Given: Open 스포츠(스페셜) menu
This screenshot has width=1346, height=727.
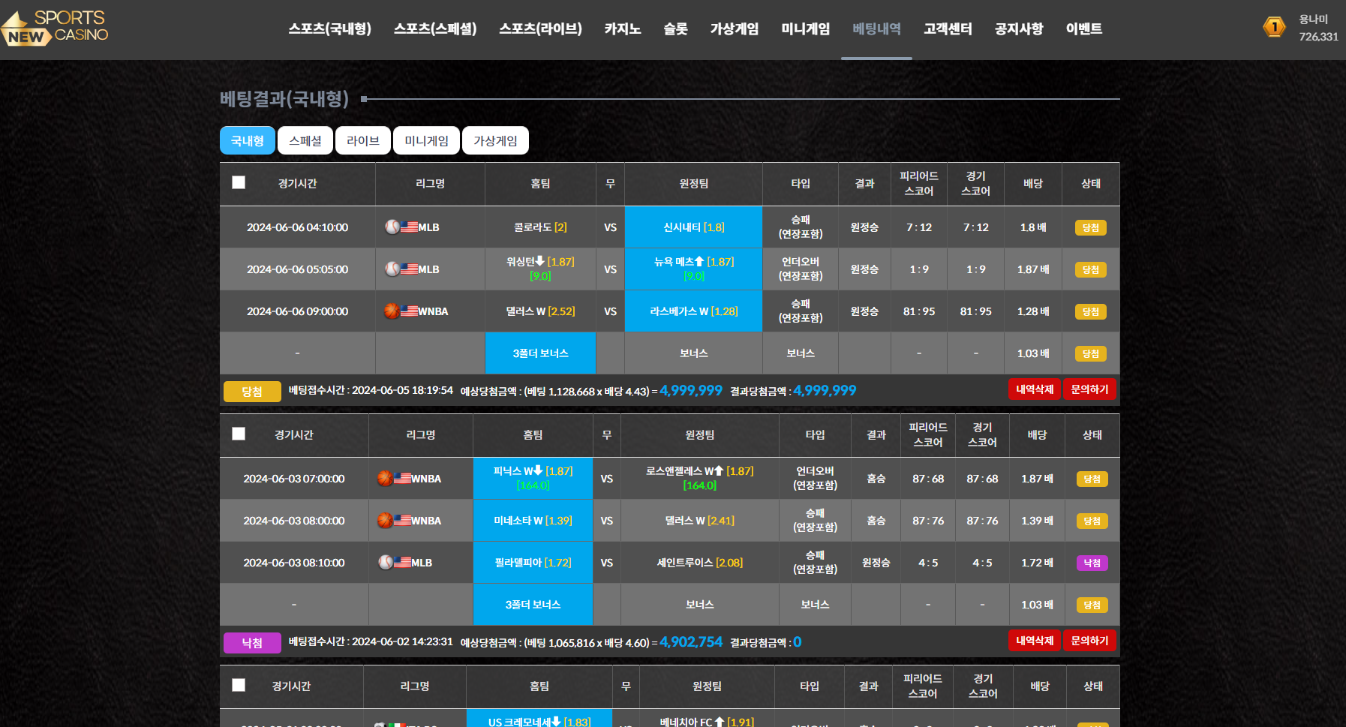Looking at the screenshot, I should coord(435,29).
